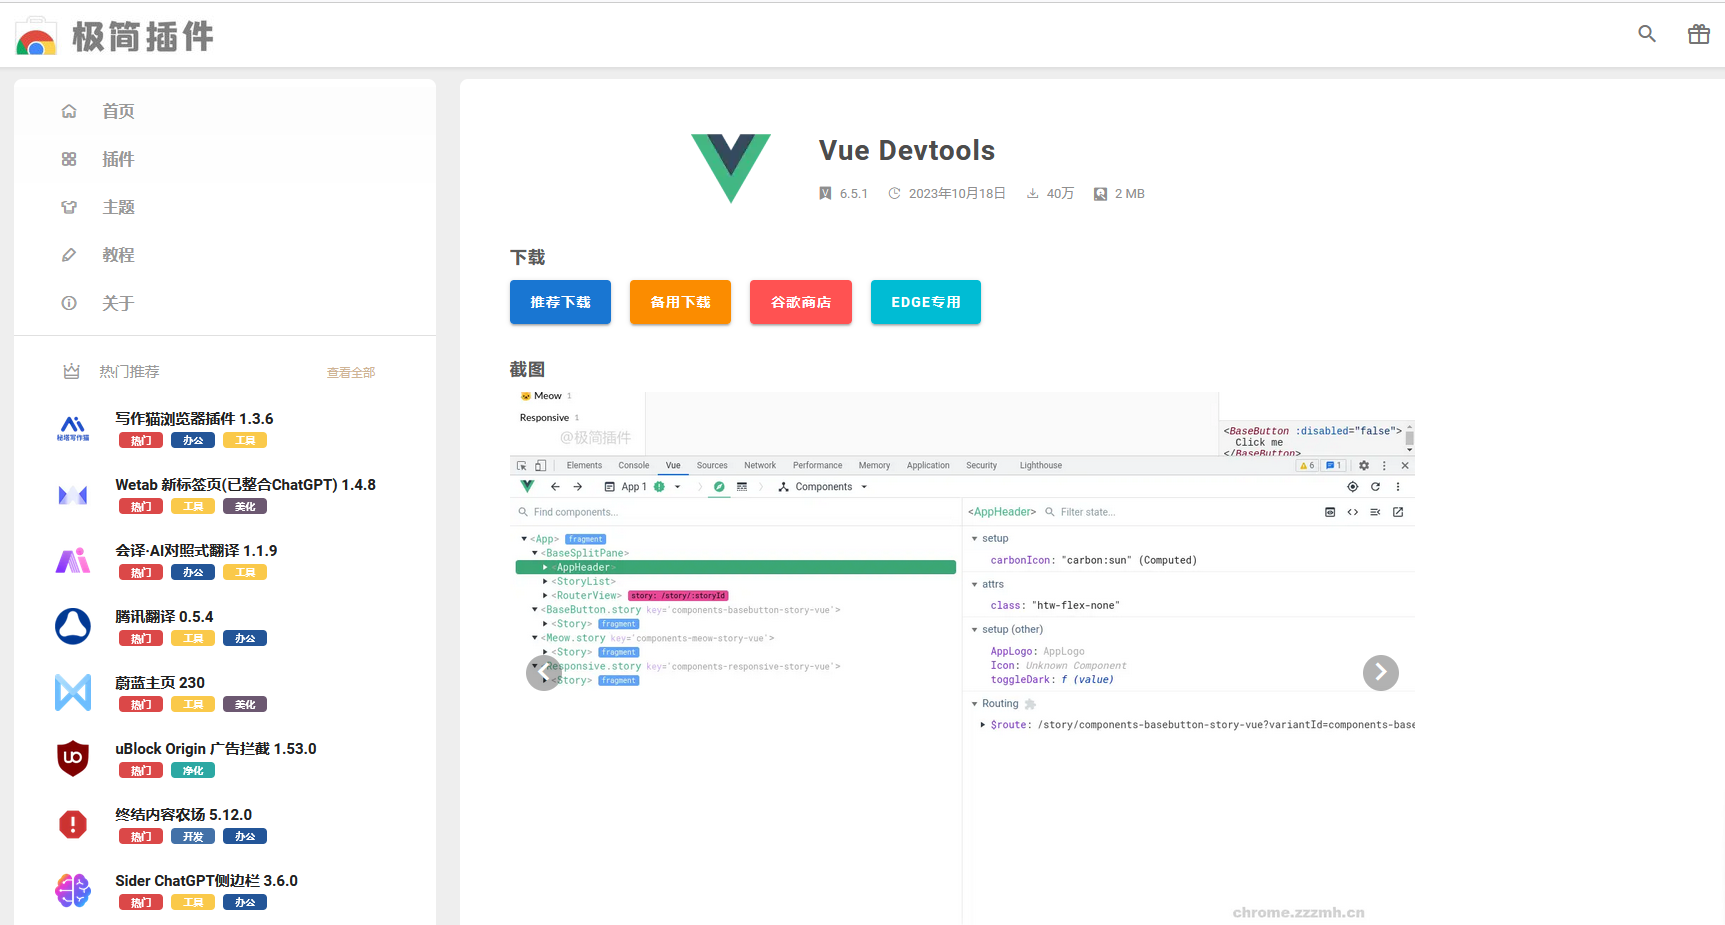Click Find components search field
1725x925 pixels.
735,512
